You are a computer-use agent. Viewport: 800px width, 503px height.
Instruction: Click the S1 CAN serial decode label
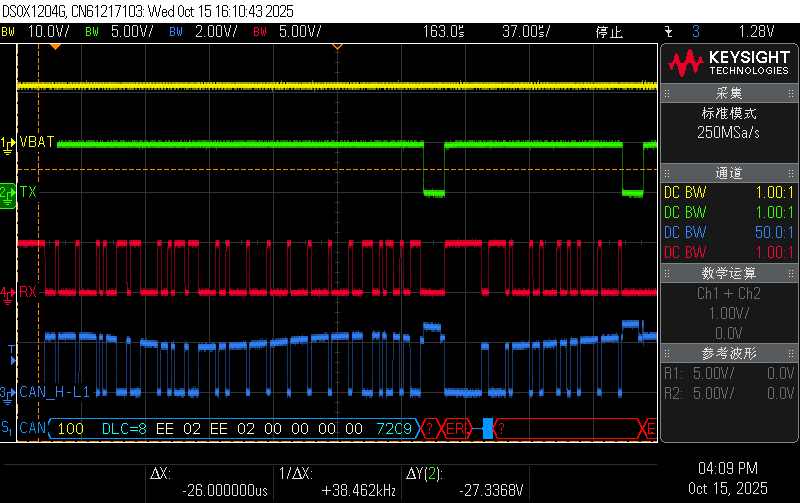pyautogui.click(x=8, y=428)
